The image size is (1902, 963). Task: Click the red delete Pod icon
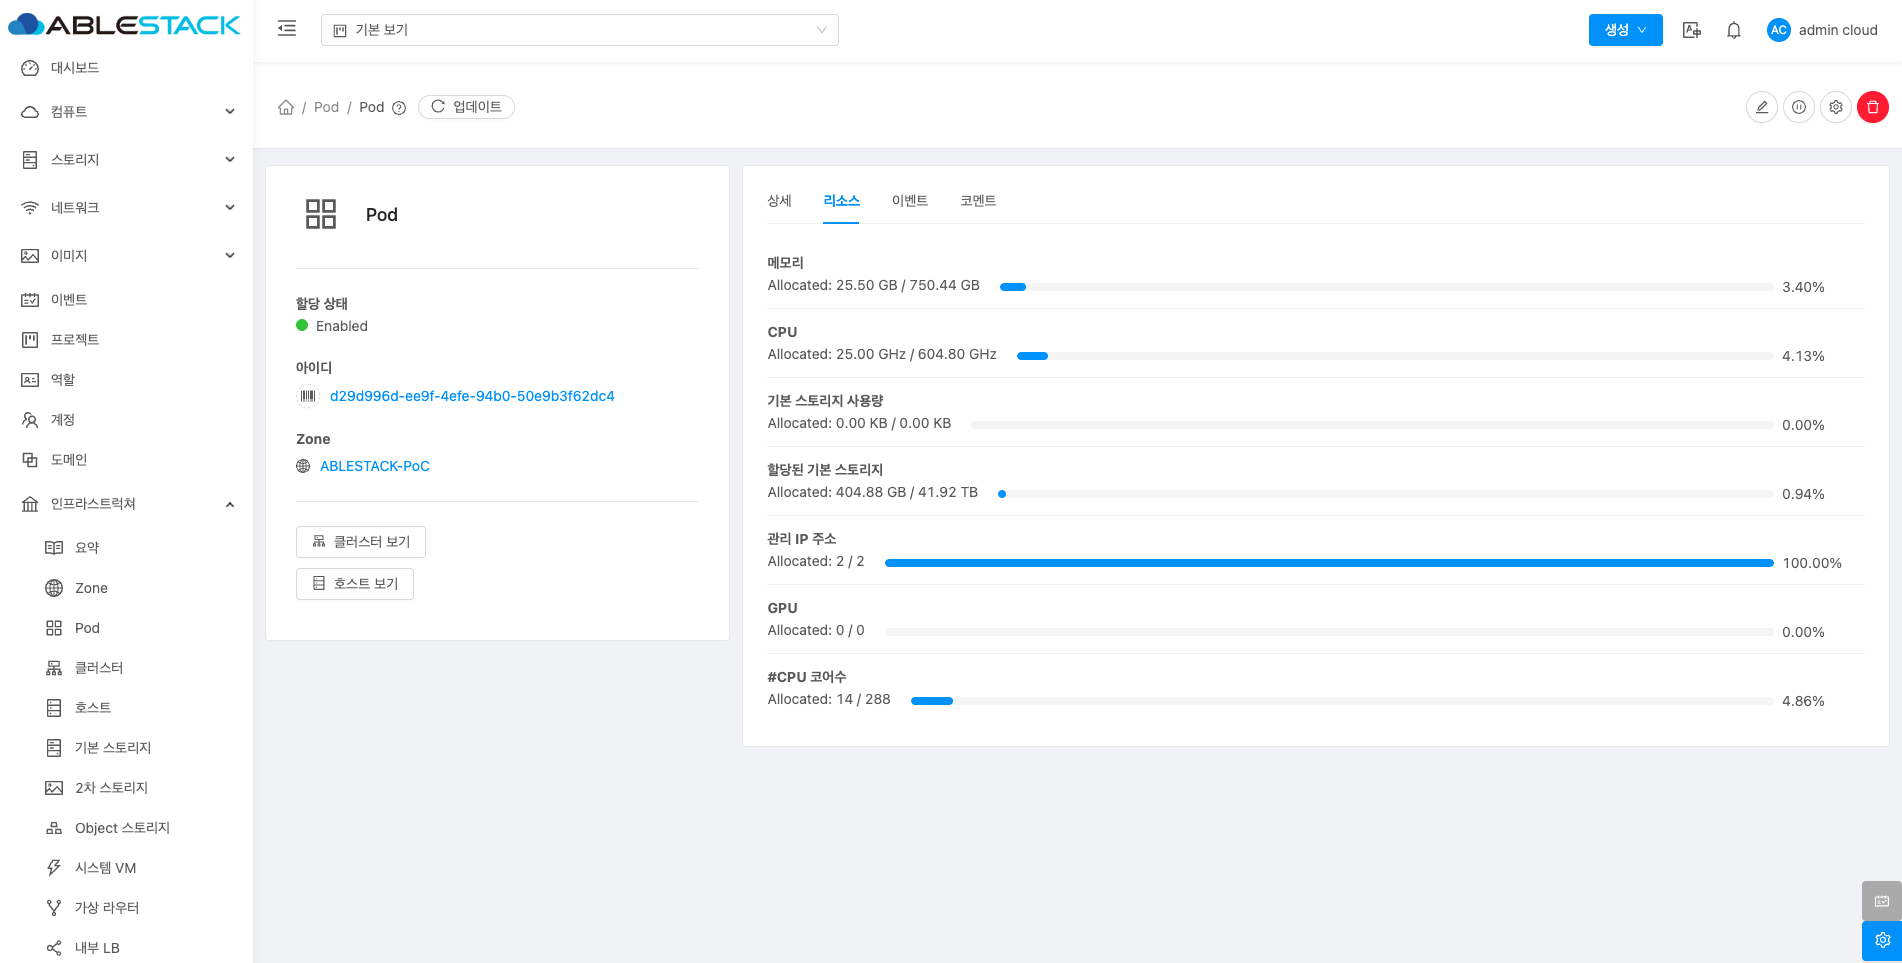tap(1872, 107)
